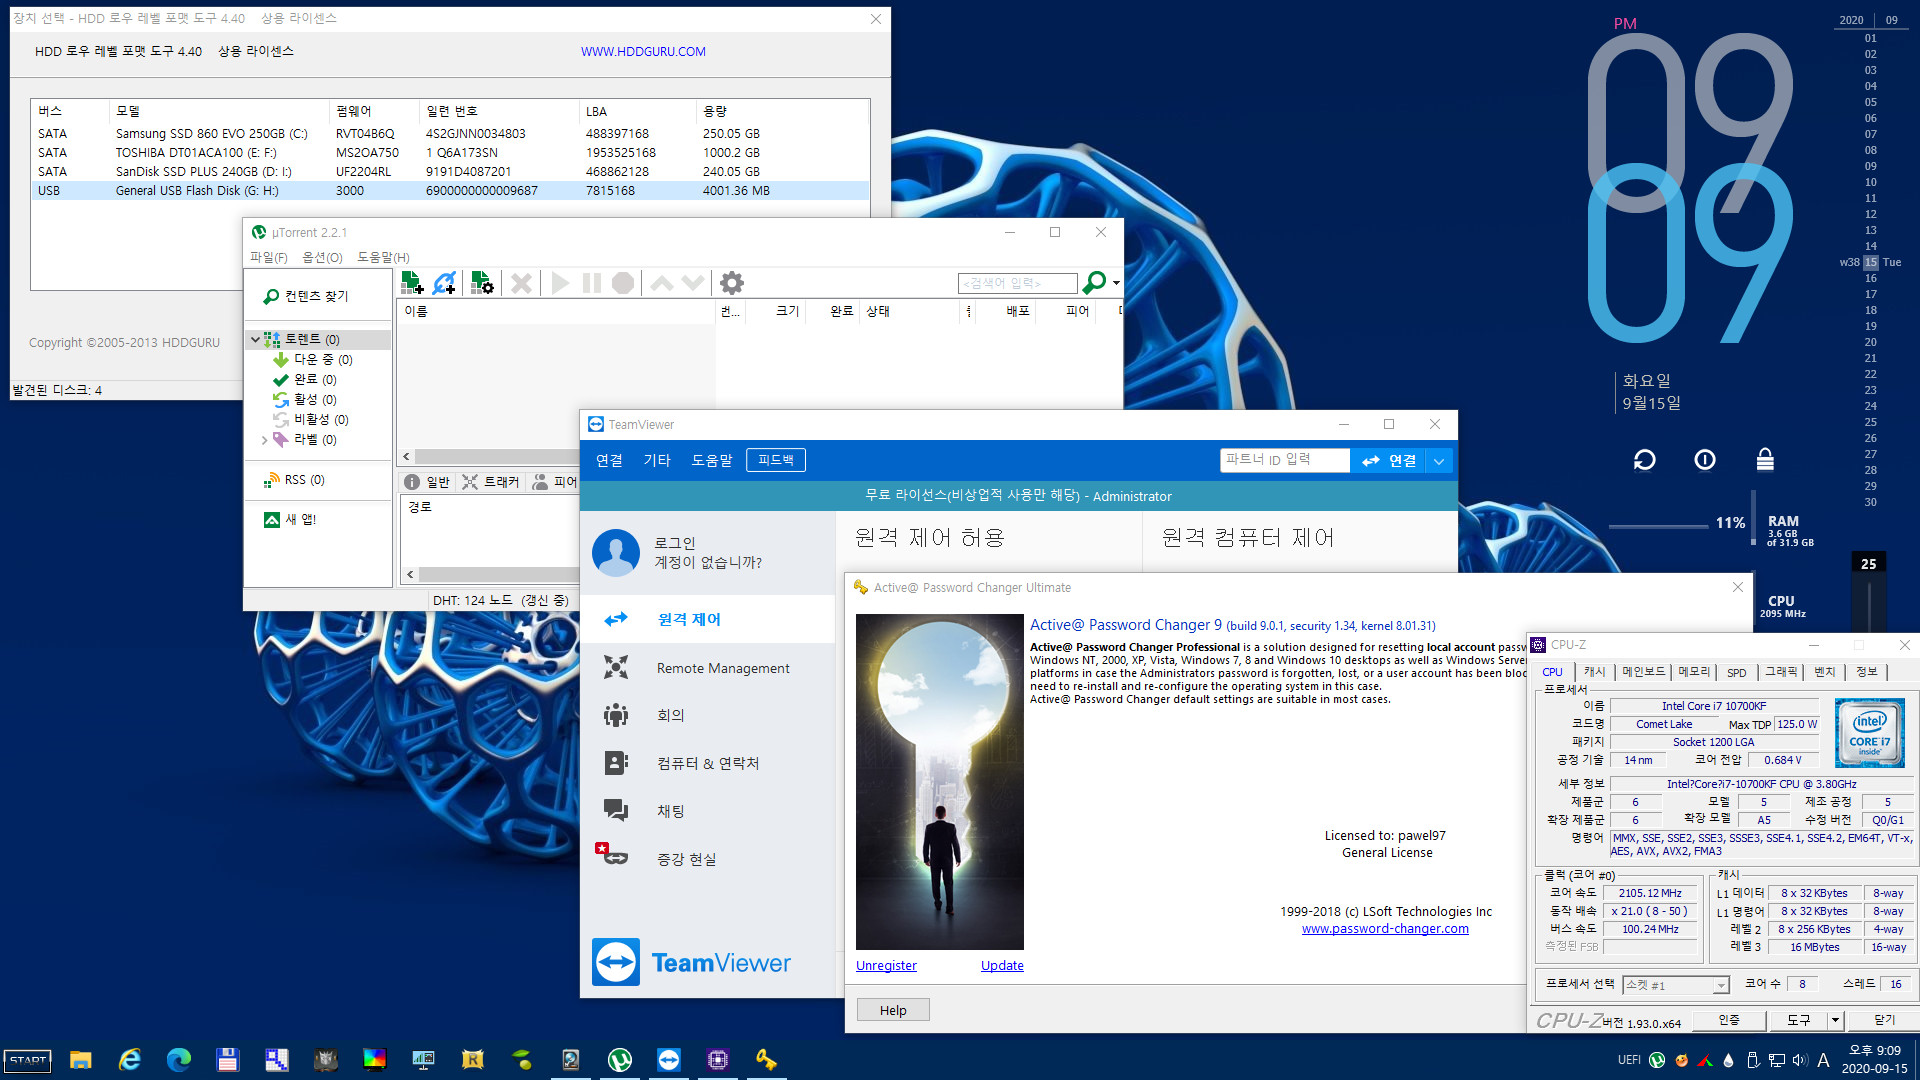
Task: Open the 도움말(H) menu in µTorrent
Action: pyautogui.click(x=383, y=257)
